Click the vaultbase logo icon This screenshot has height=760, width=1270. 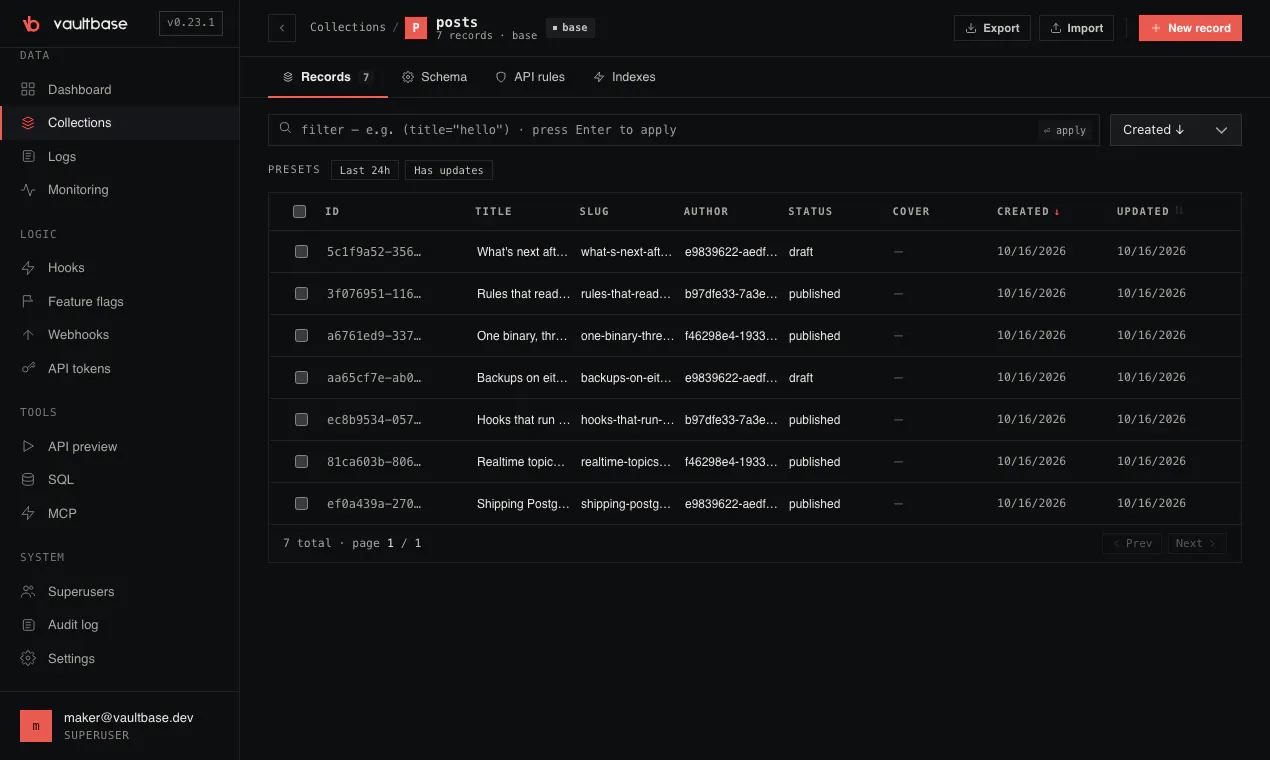(31, 24)
